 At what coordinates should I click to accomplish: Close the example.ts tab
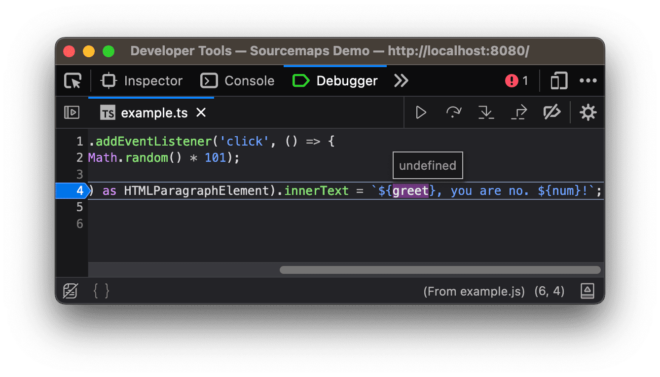click(201, 112)
